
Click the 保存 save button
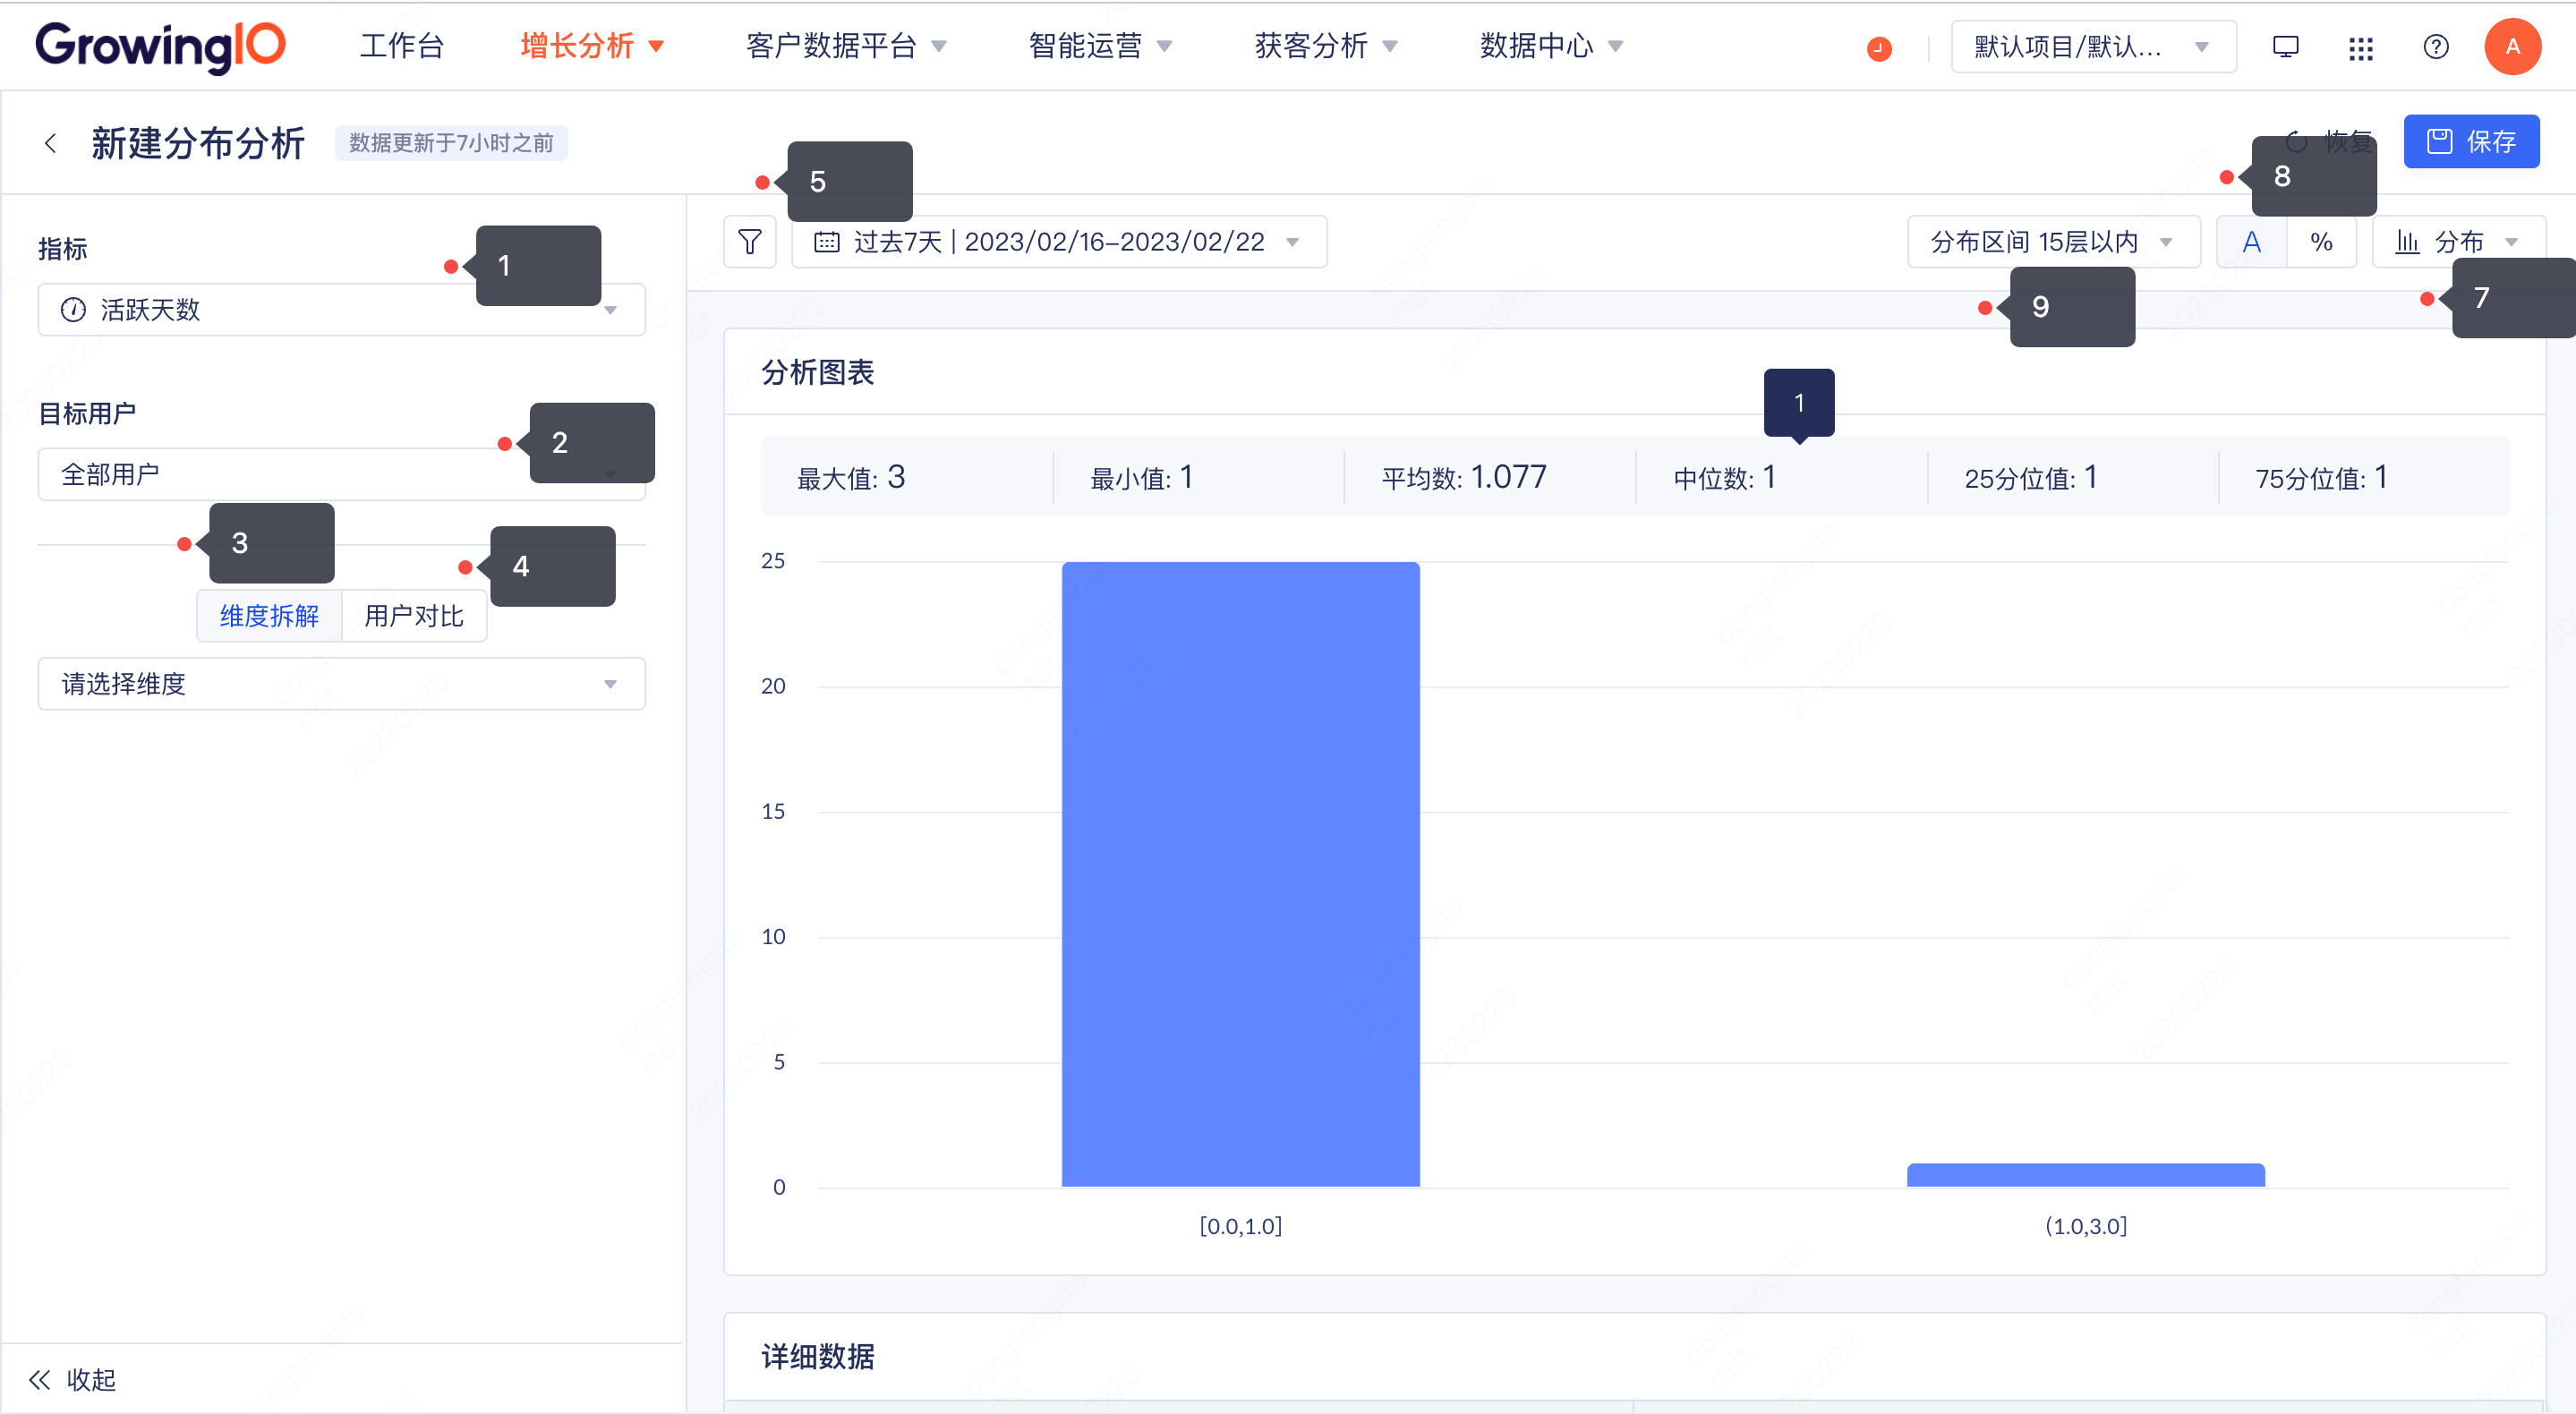click(2471, 141)
